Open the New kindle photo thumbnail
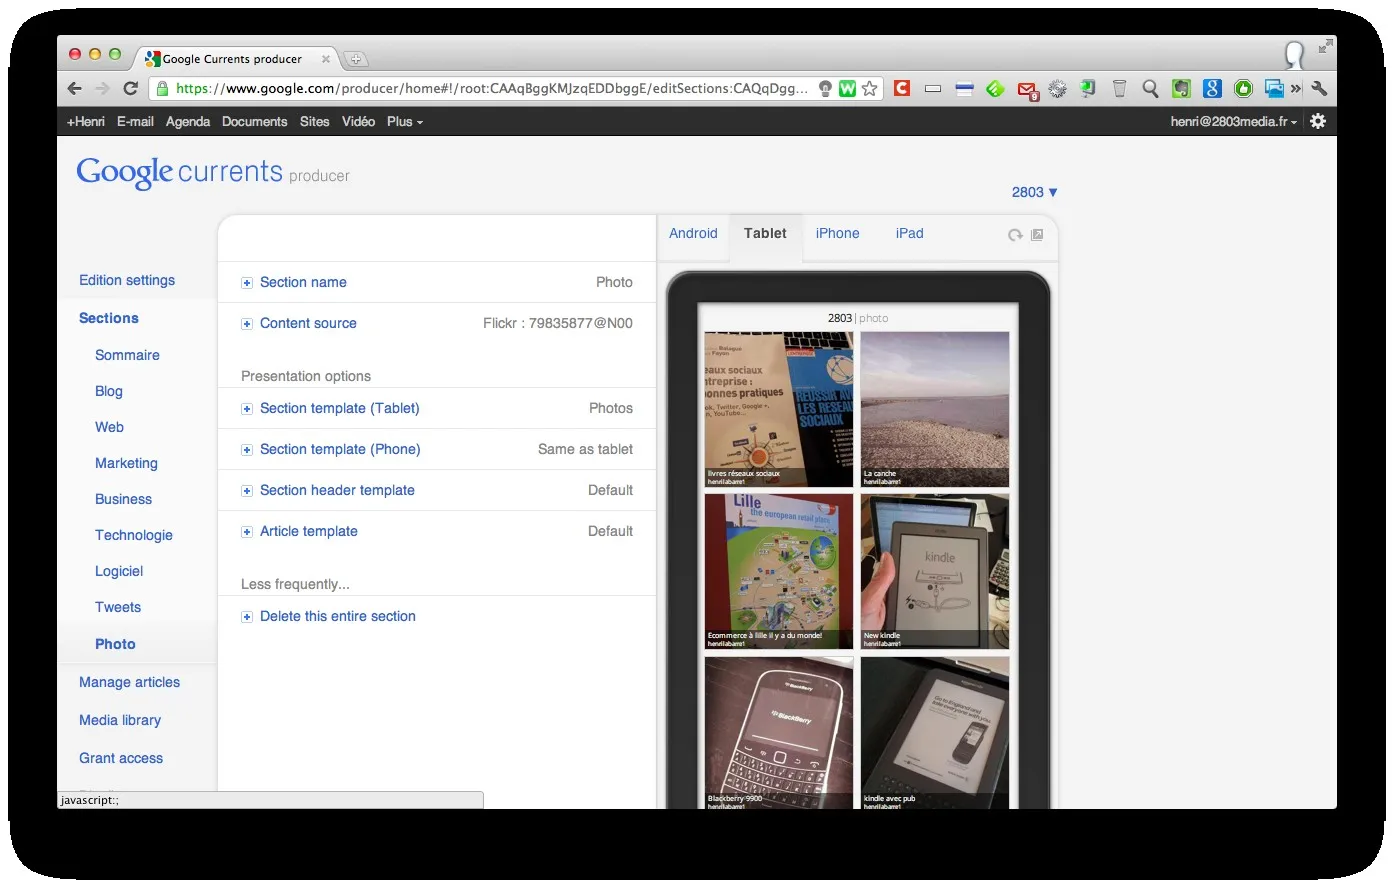Screen dimensions: 1394x888 934,571
